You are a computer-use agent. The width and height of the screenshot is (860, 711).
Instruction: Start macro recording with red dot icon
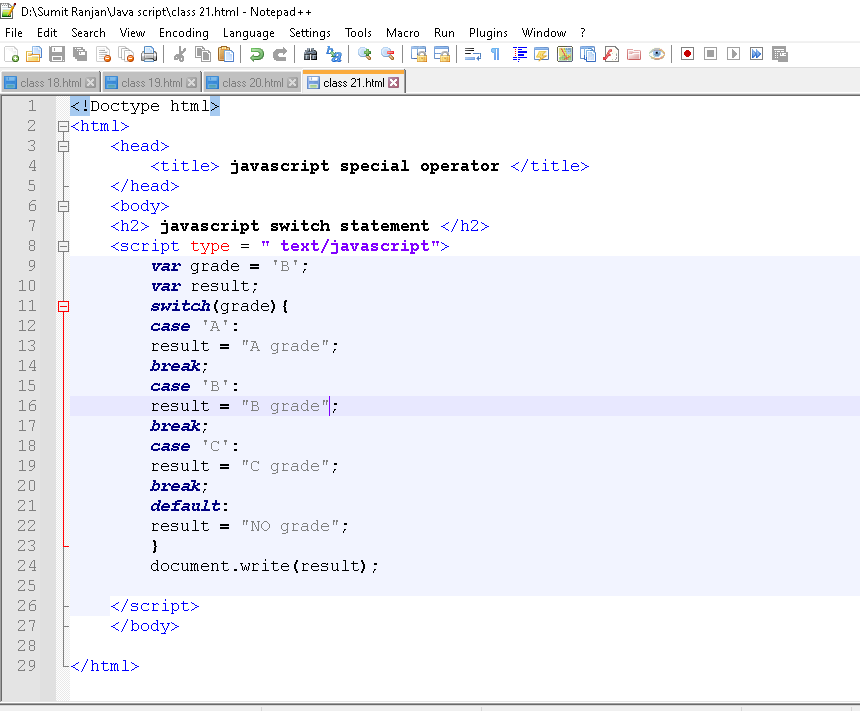pos(687,54)
